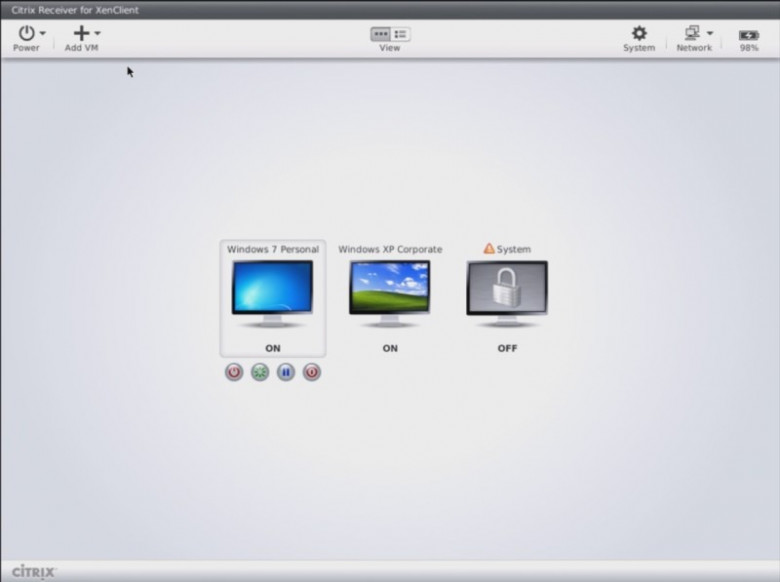Click ON status under Windows 7 Personal
Image resolution: width=780 pixels, height=582 pixels.
point(273,348)
